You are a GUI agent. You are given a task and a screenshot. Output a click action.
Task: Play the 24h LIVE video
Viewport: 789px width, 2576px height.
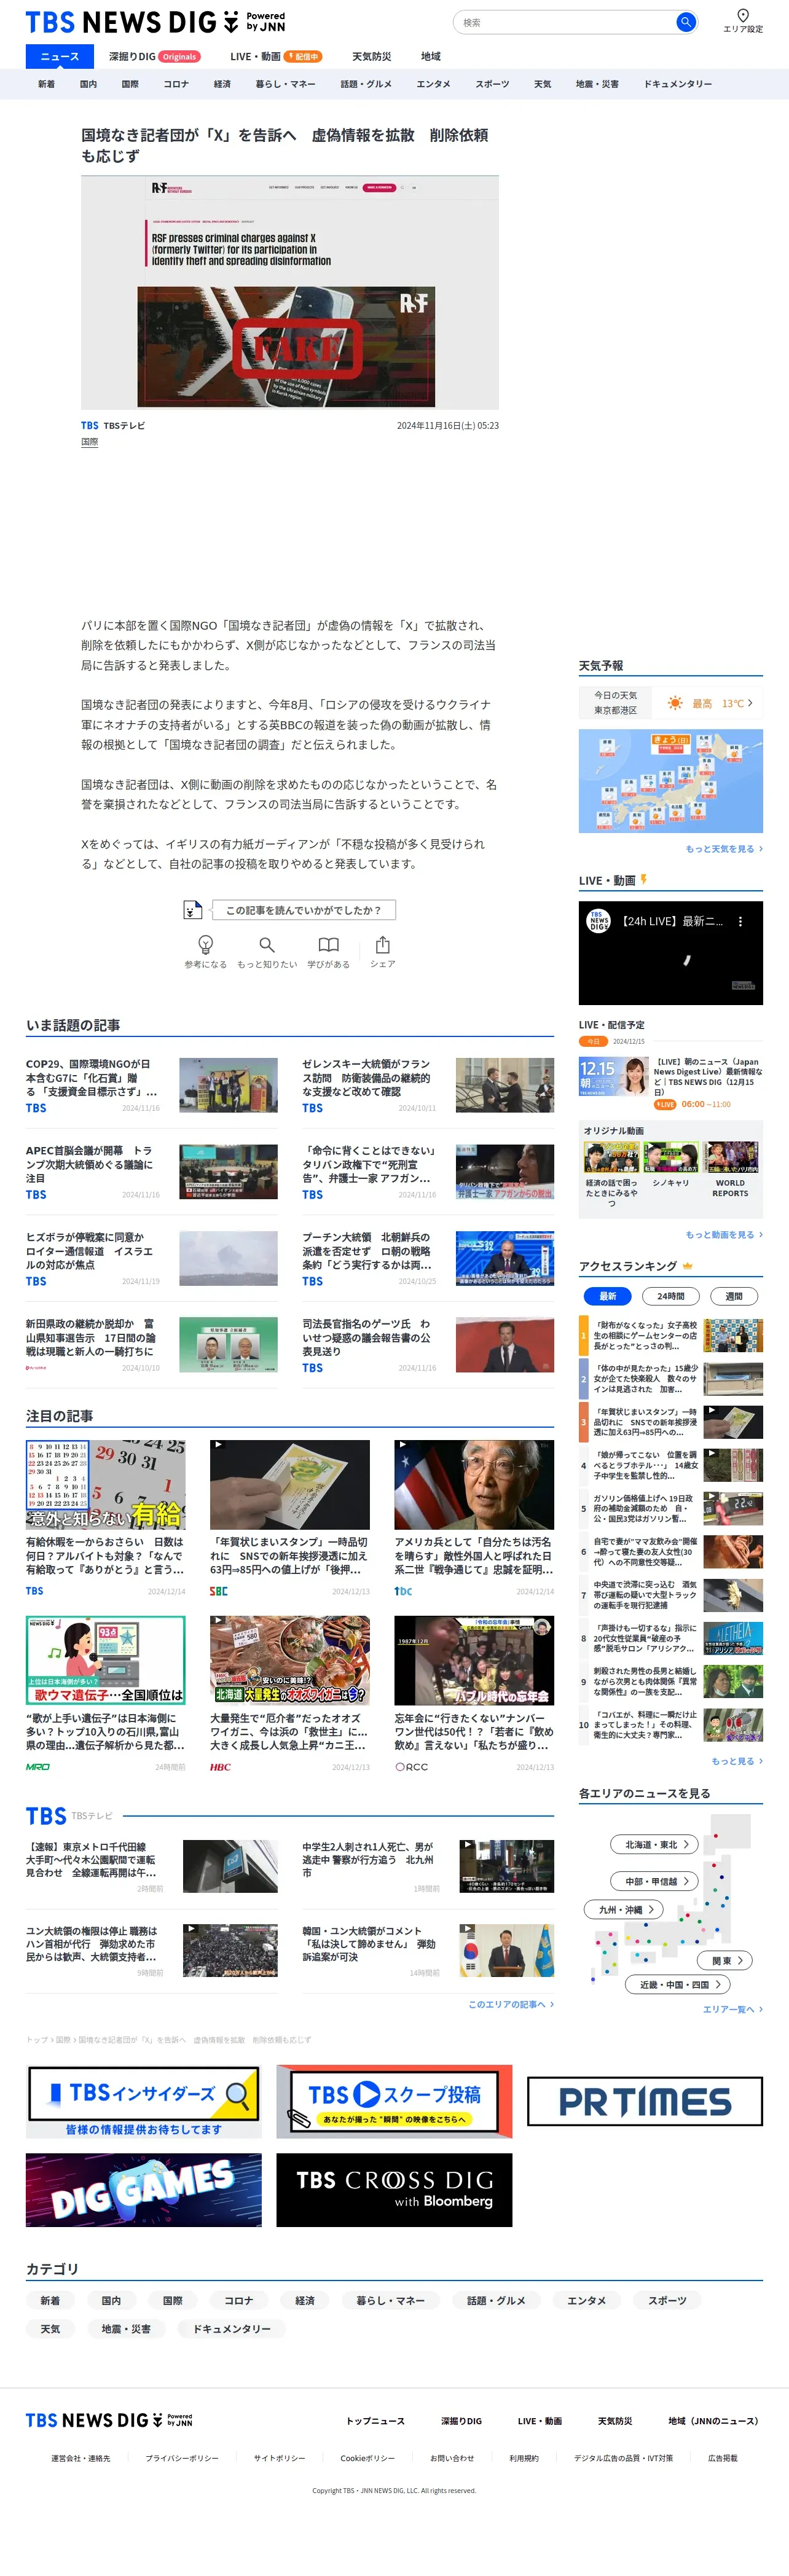[x=670, y=953]
